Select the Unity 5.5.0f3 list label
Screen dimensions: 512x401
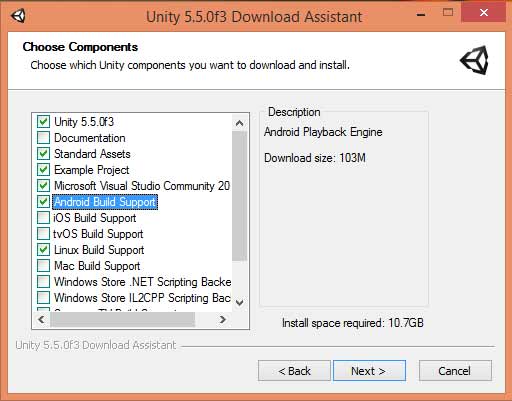(x=84, y=122)
